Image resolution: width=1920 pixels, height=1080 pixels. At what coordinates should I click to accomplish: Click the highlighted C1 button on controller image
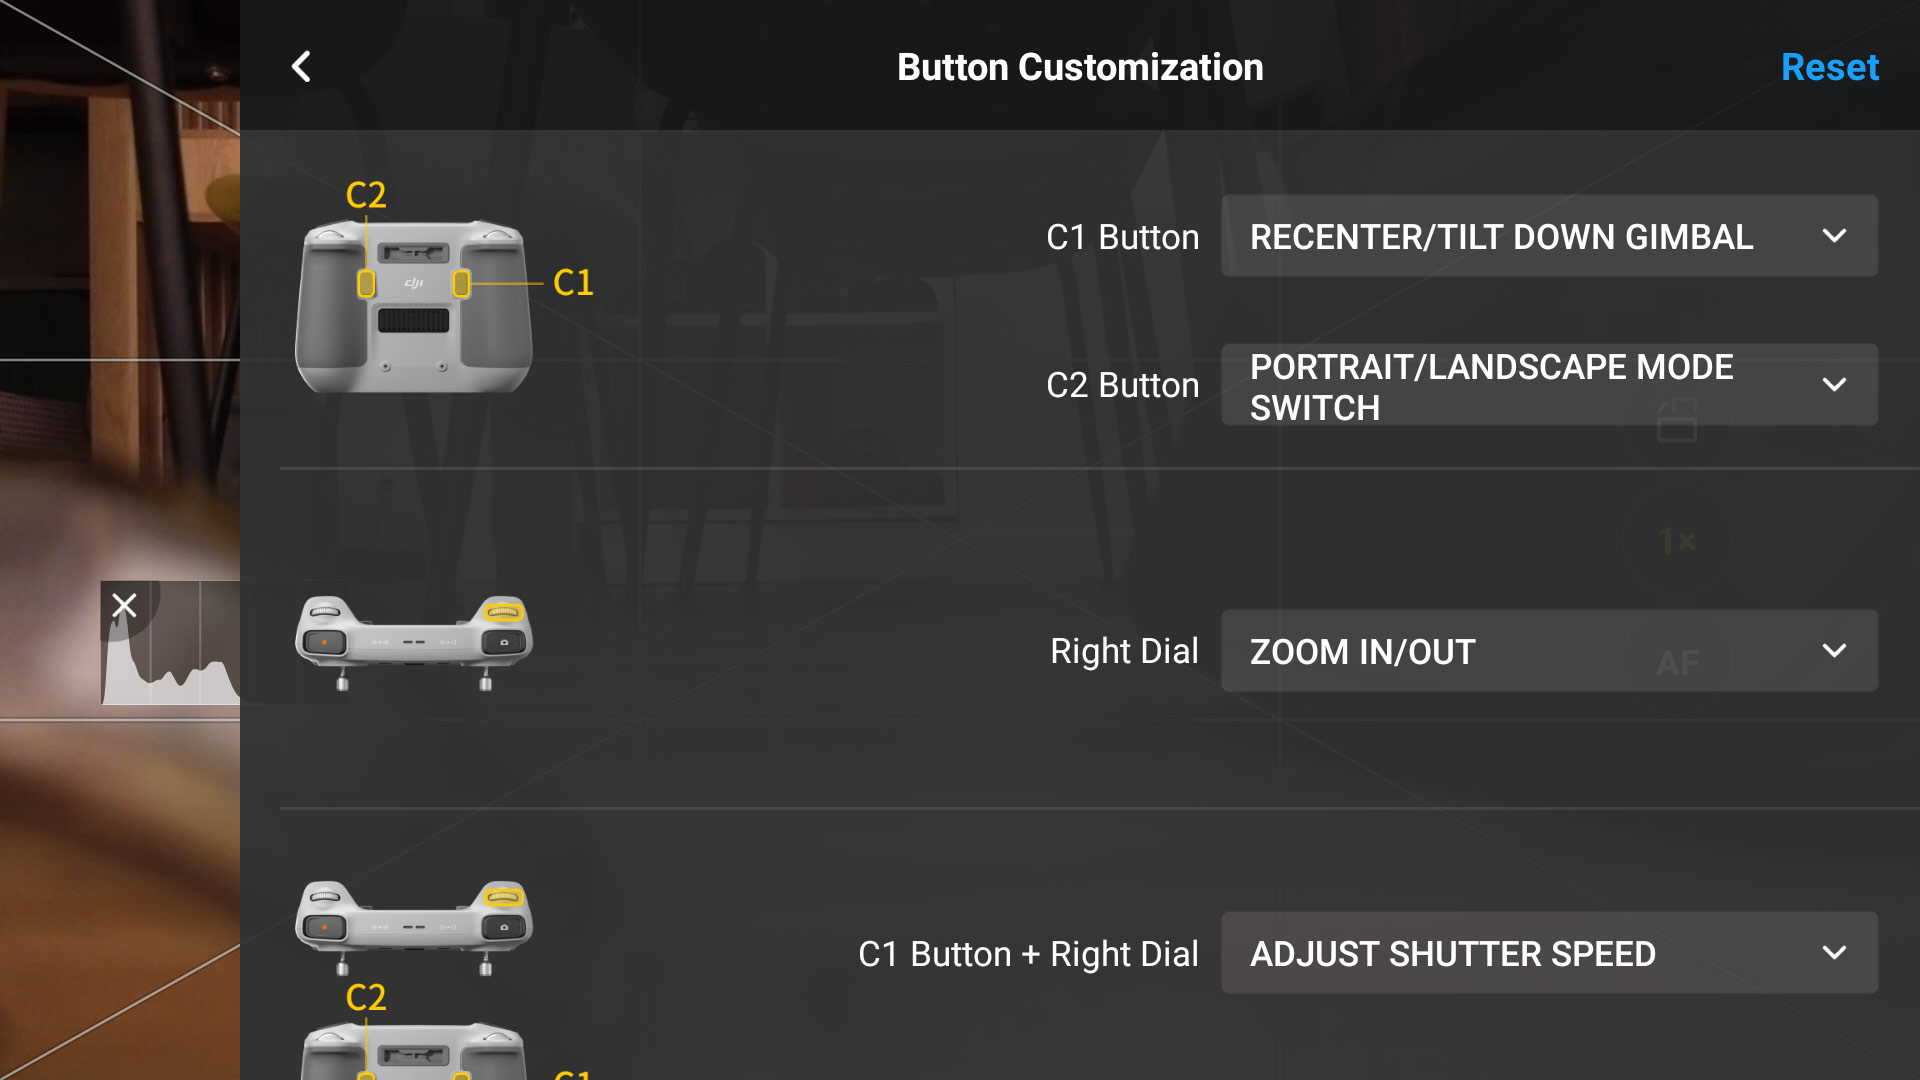461,284
